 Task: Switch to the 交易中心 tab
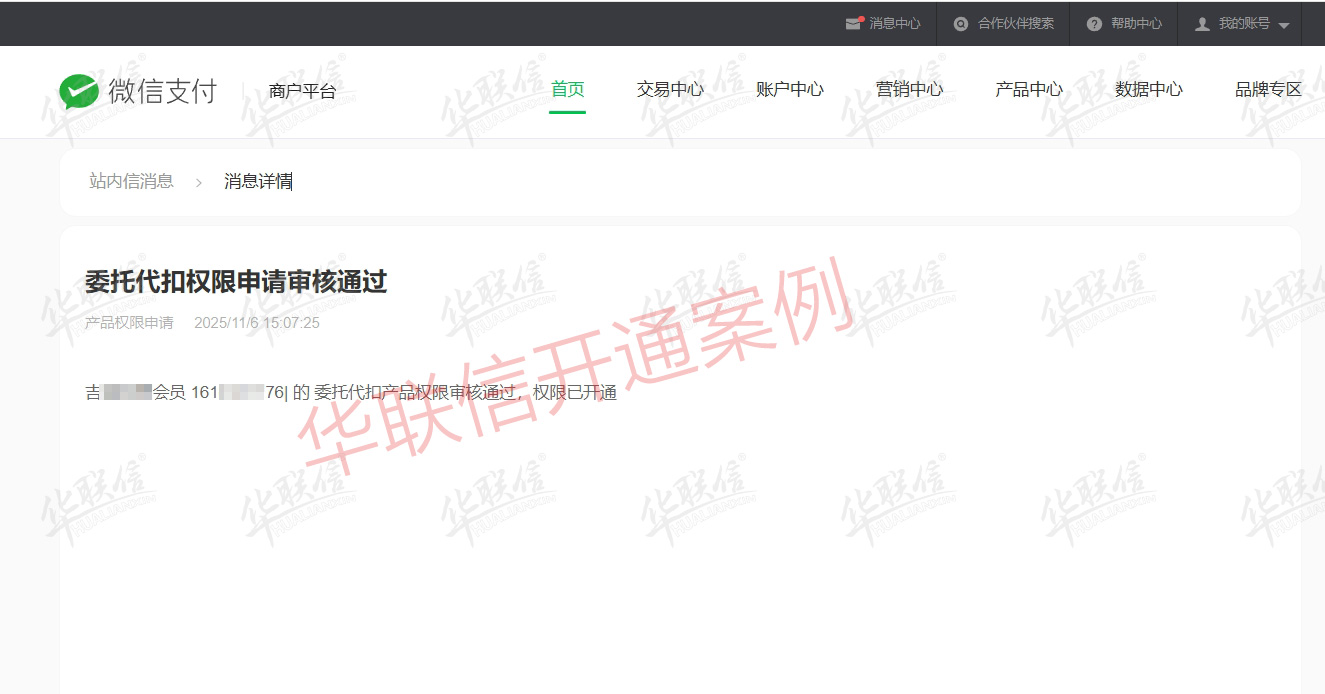click(x=670, y=90)
